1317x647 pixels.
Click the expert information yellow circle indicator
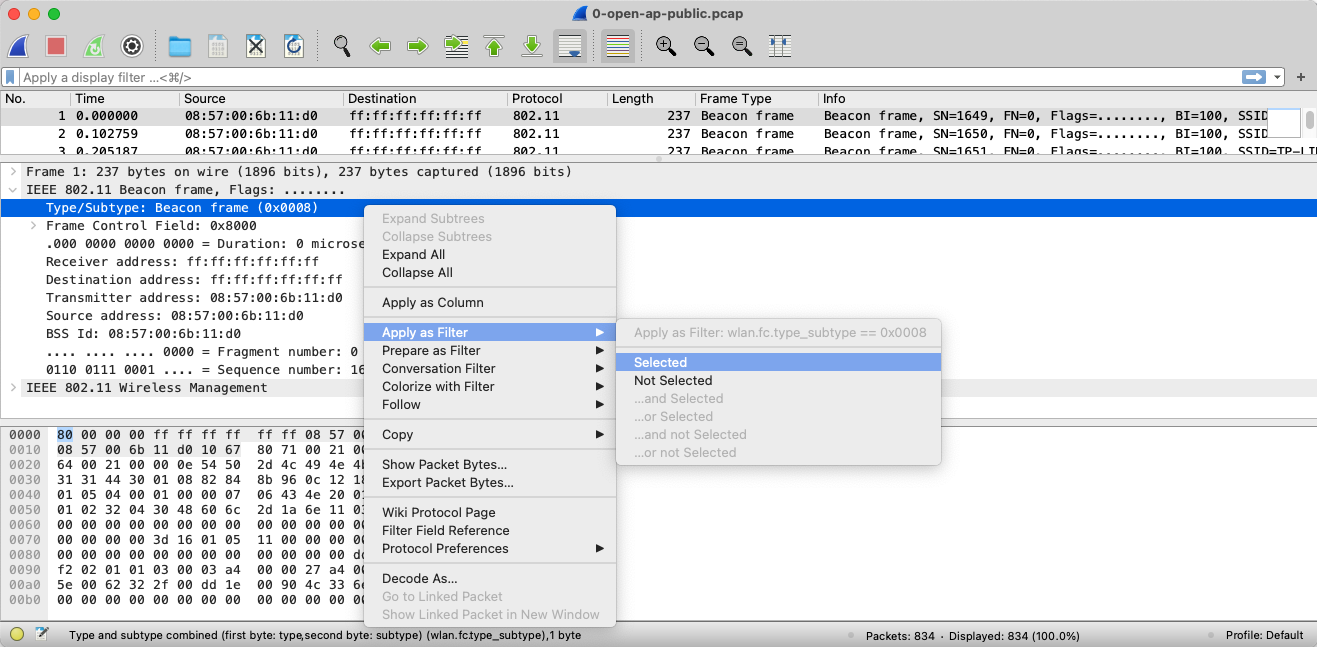tap(18, 635)
